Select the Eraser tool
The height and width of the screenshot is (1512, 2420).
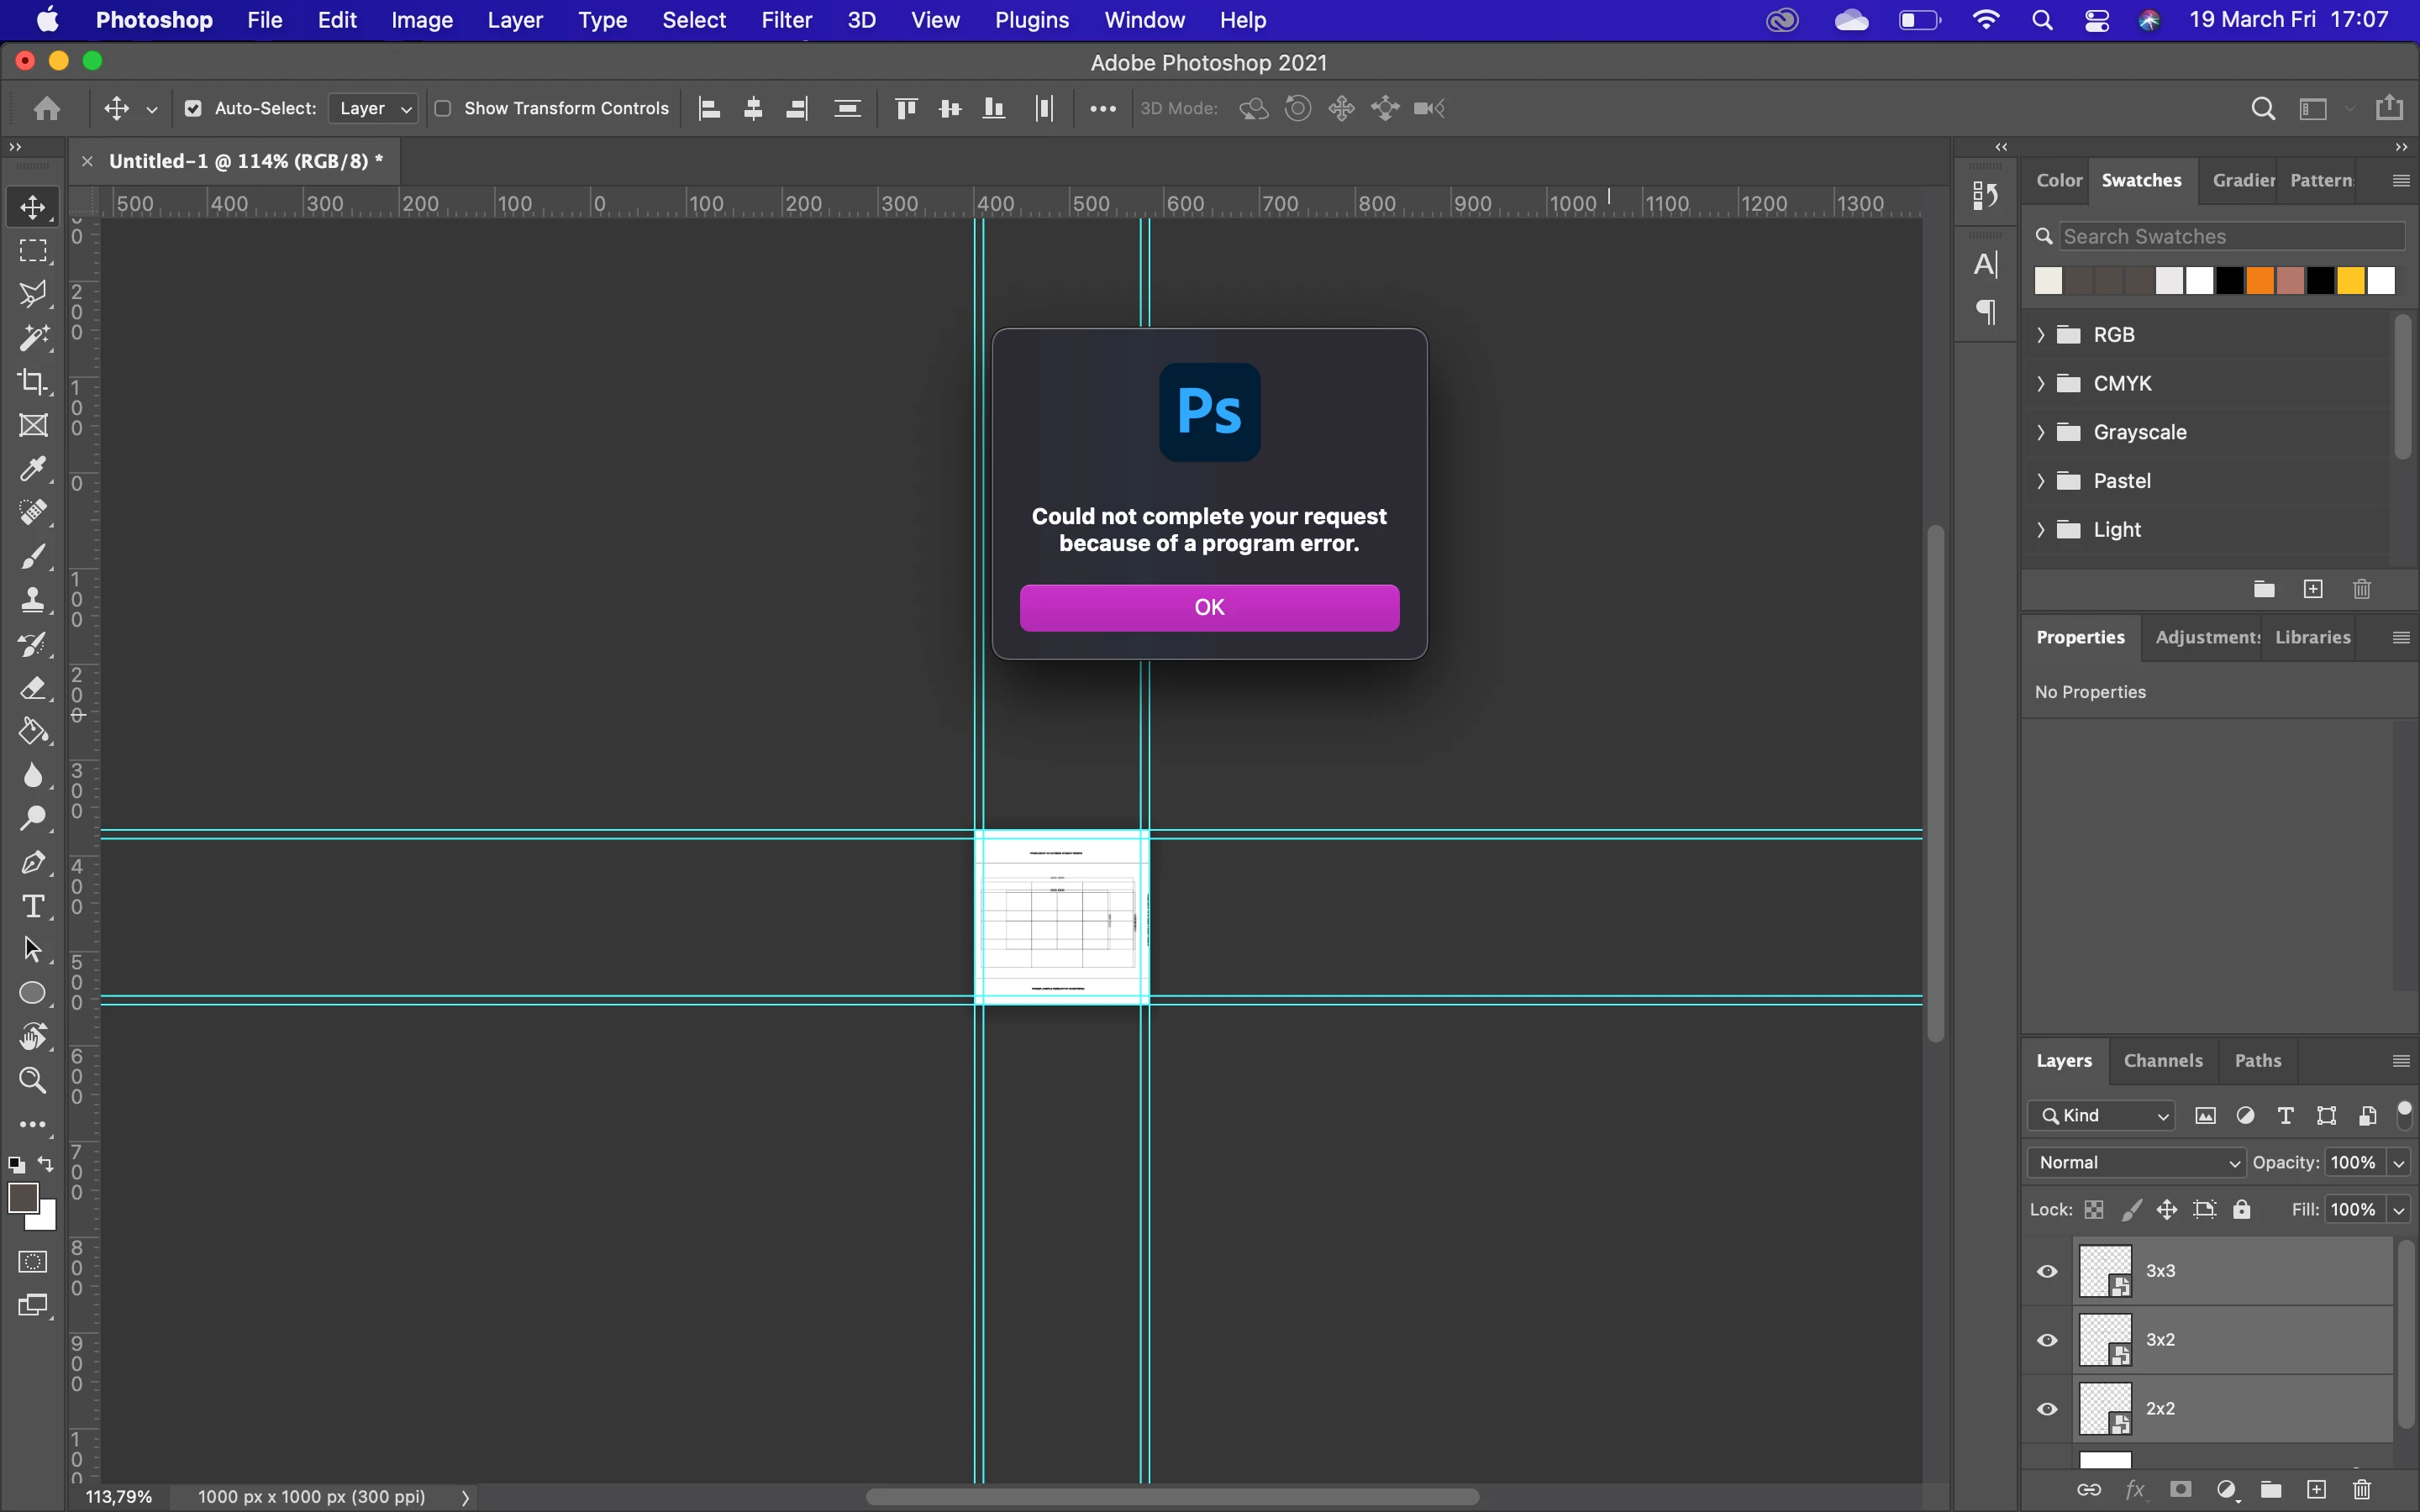tap(33, 688)
